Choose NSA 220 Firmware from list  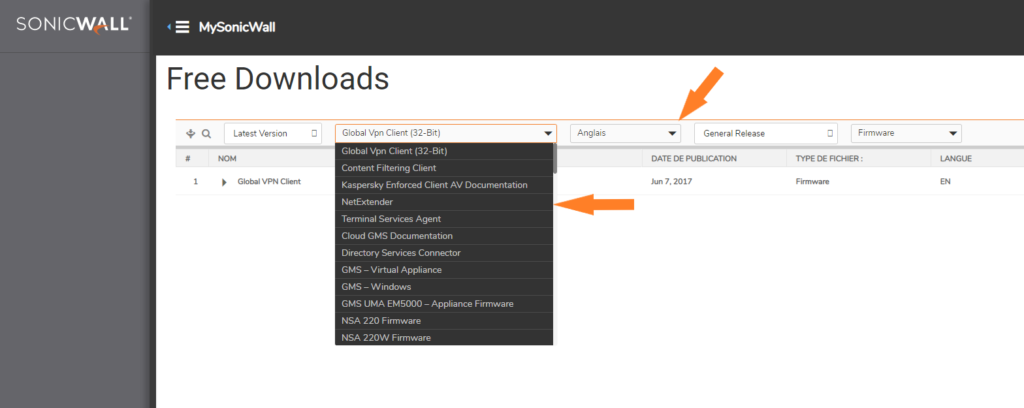pyautogui.click(x=381, y=321)
